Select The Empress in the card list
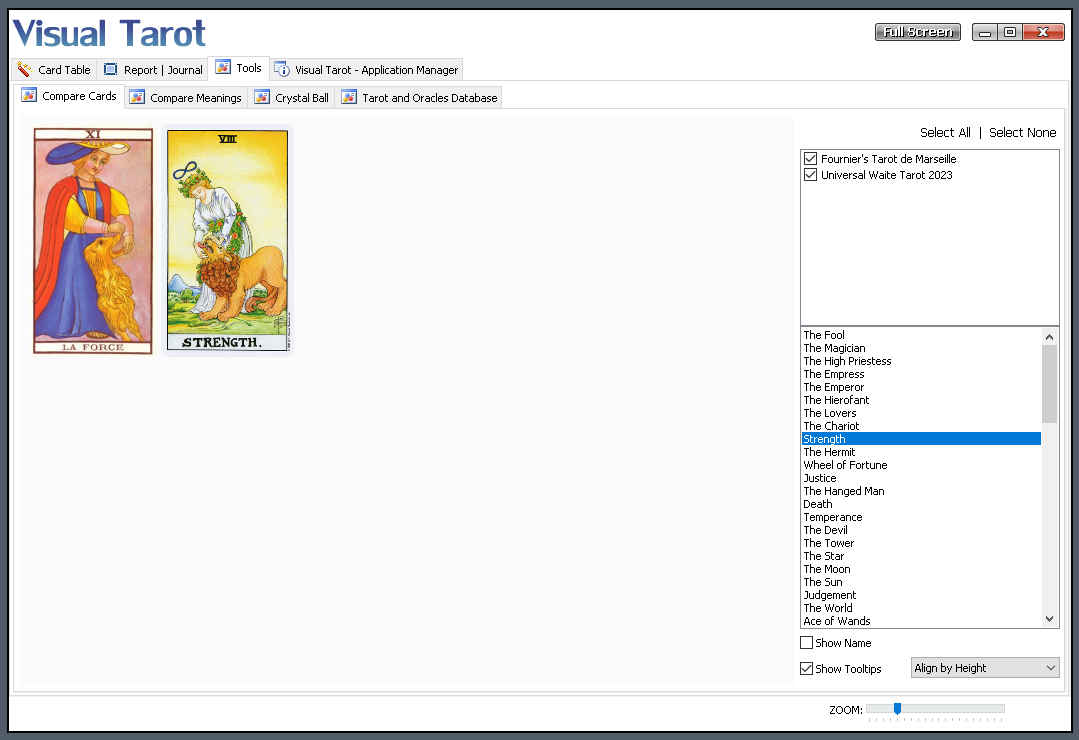Screen dimensions: 1079x740 (x=921, y=374)
